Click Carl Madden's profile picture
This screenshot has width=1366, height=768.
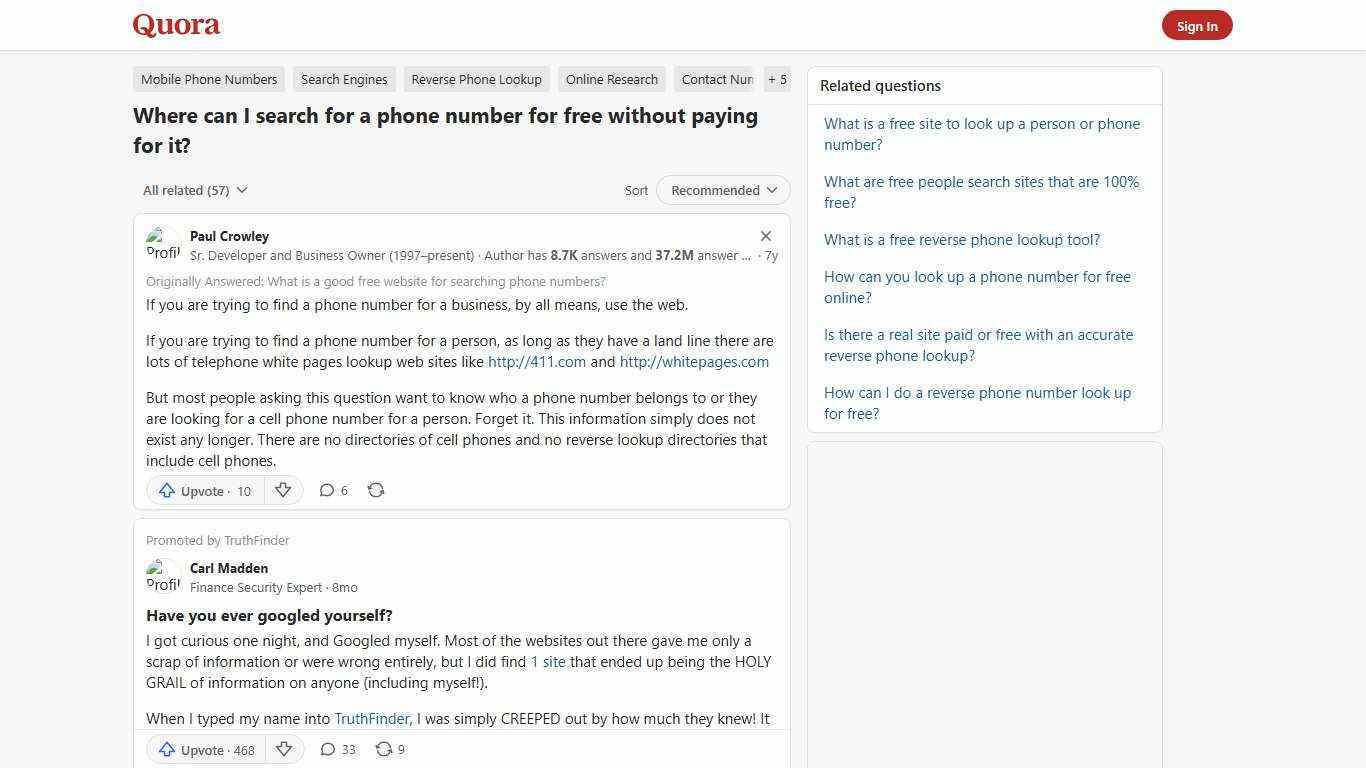[163, 576]
